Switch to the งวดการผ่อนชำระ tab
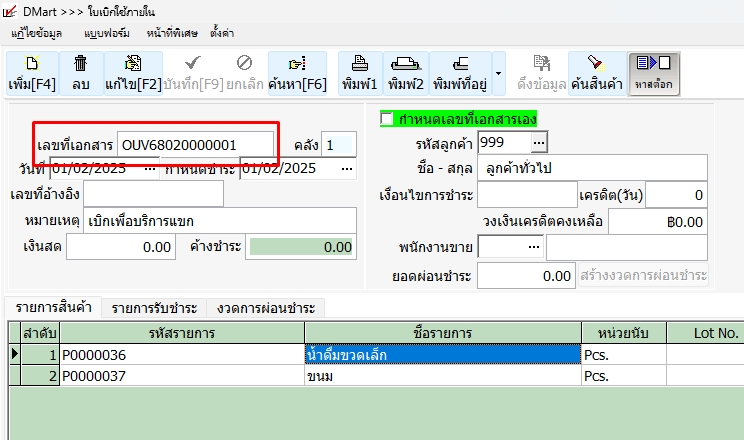The image size is (744, 440). (266, 309)
